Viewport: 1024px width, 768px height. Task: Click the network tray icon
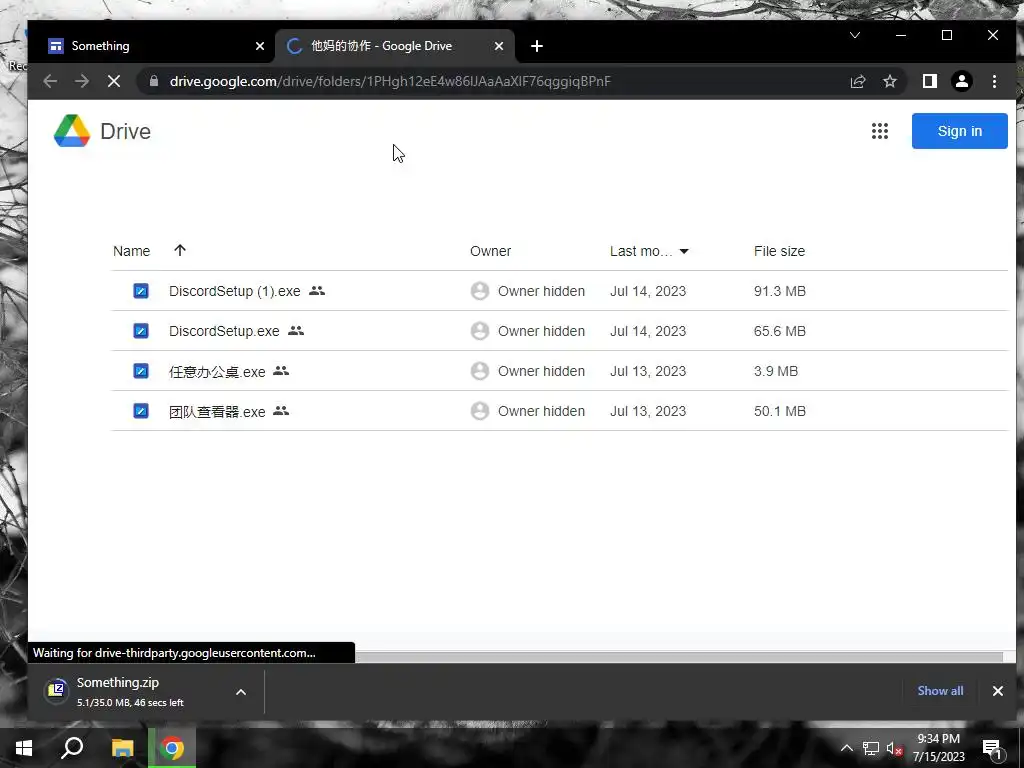click(871, 748)
